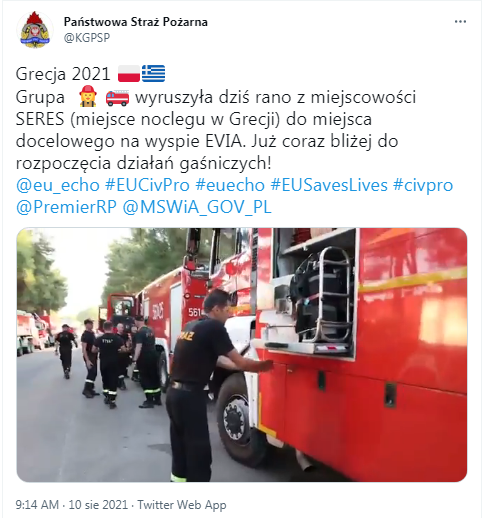Click the fire engine emoji
The width and height of the screenshot is (482, 518).
(x=117, y=97)
